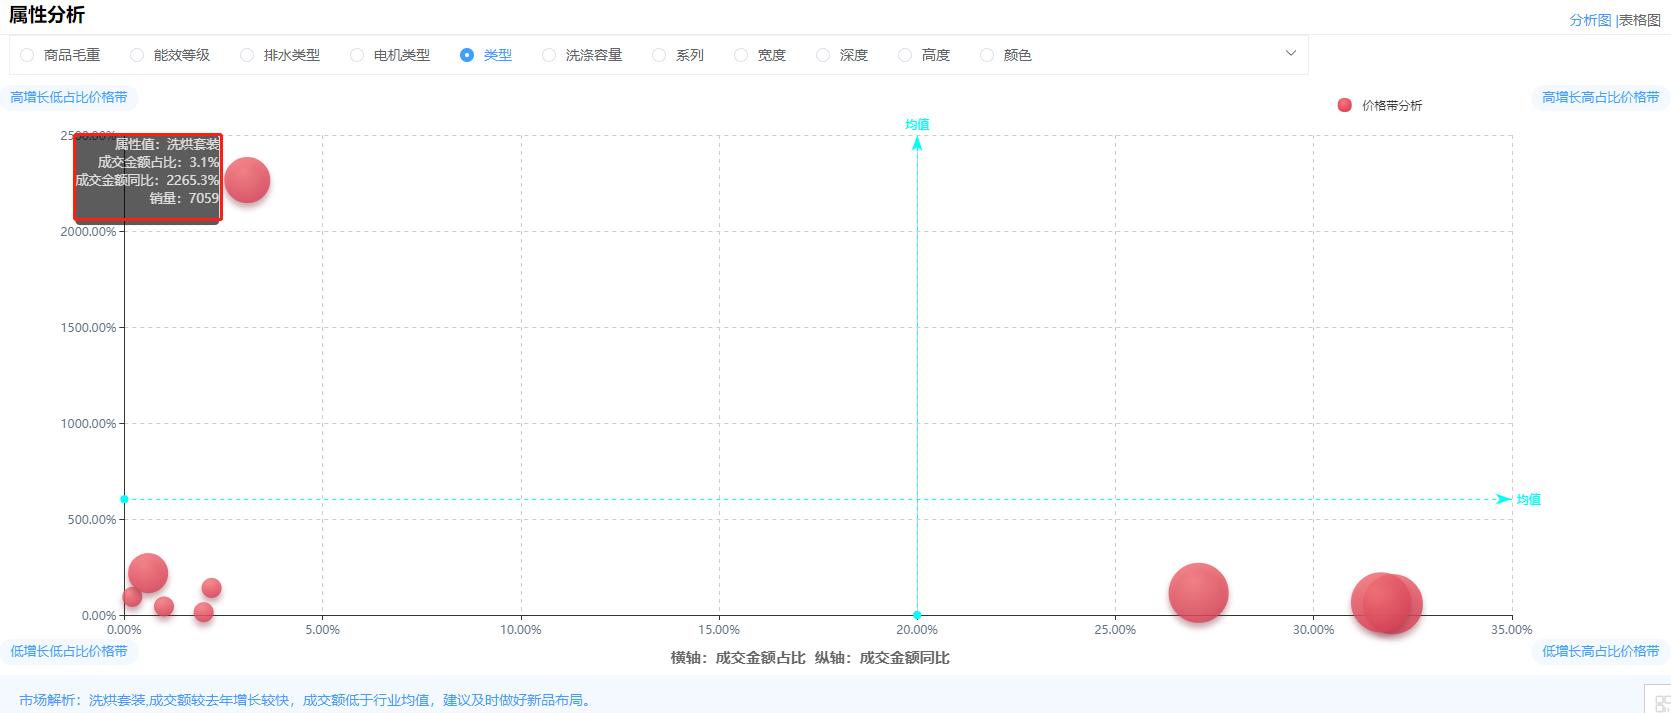Click the 500.00% y-axis tick label

pos(92,519)
